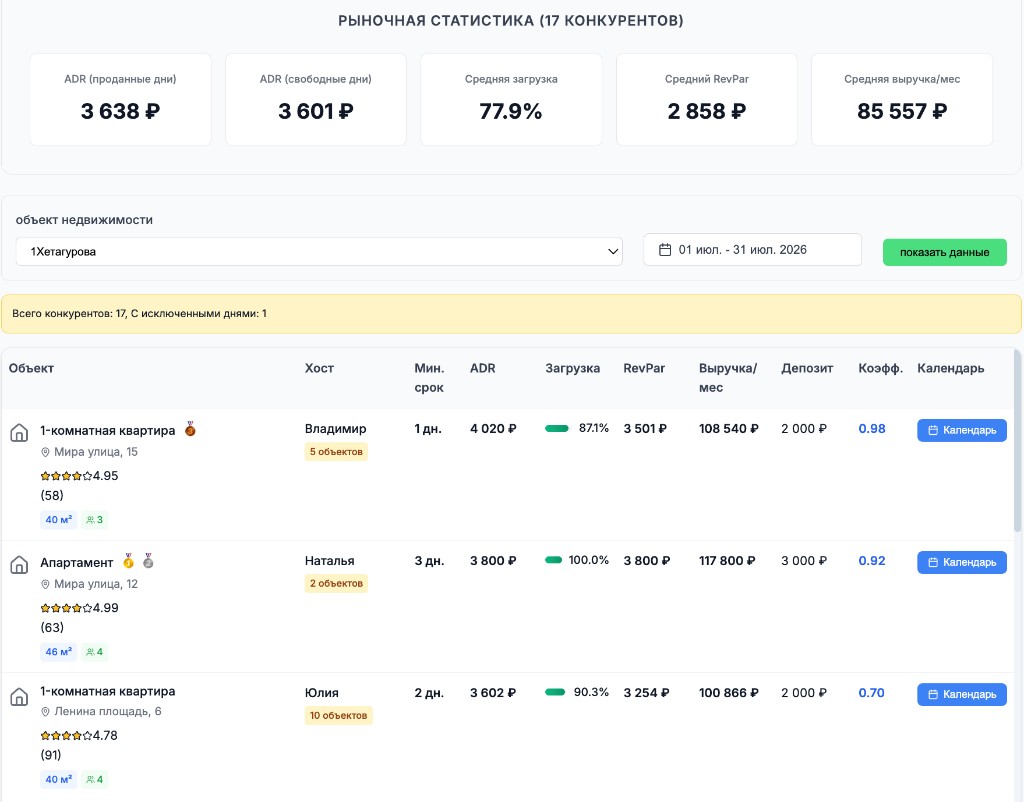Click Средняя загрузка 77.9% card

511,99
